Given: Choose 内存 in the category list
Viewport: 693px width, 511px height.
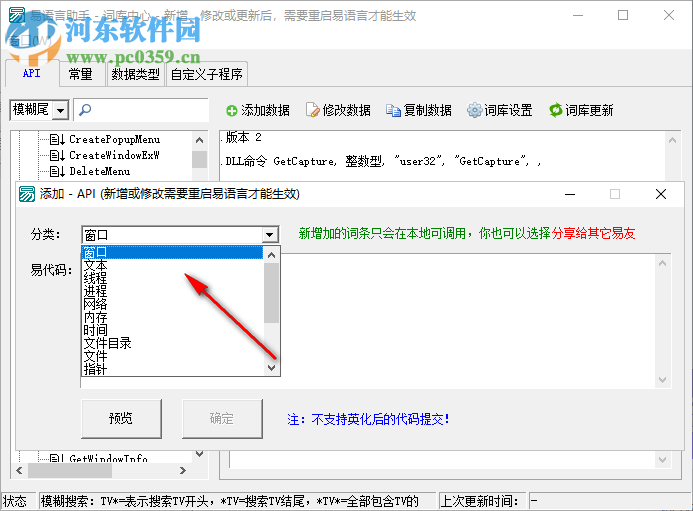Looking at the screenshot, I should tap(172, 317).
